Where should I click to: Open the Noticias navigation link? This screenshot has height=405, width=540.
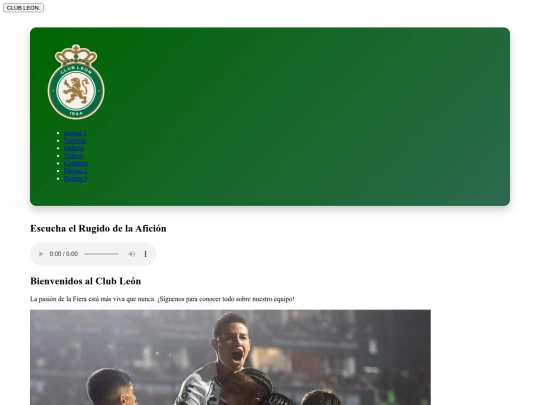(75, 141)
